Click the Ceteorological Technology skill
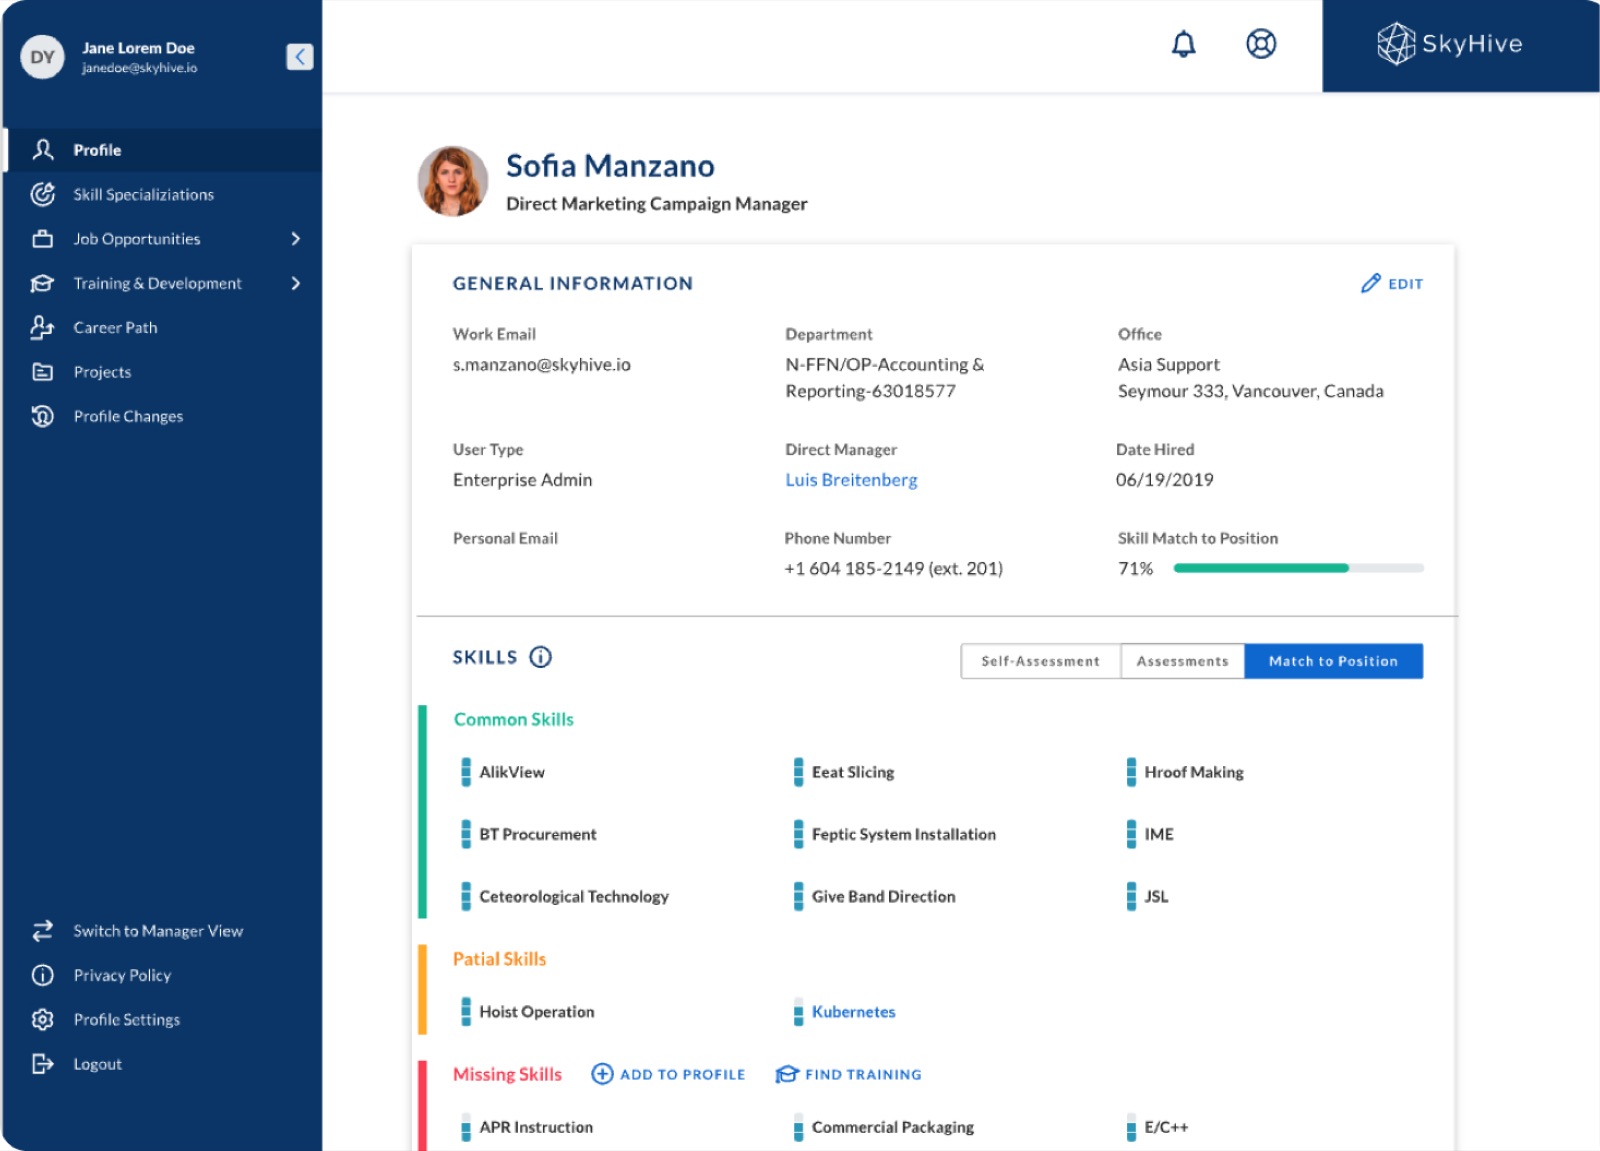Image resolution: width=1600 pixels, height=1151 pixels. [x=574, y=897]
